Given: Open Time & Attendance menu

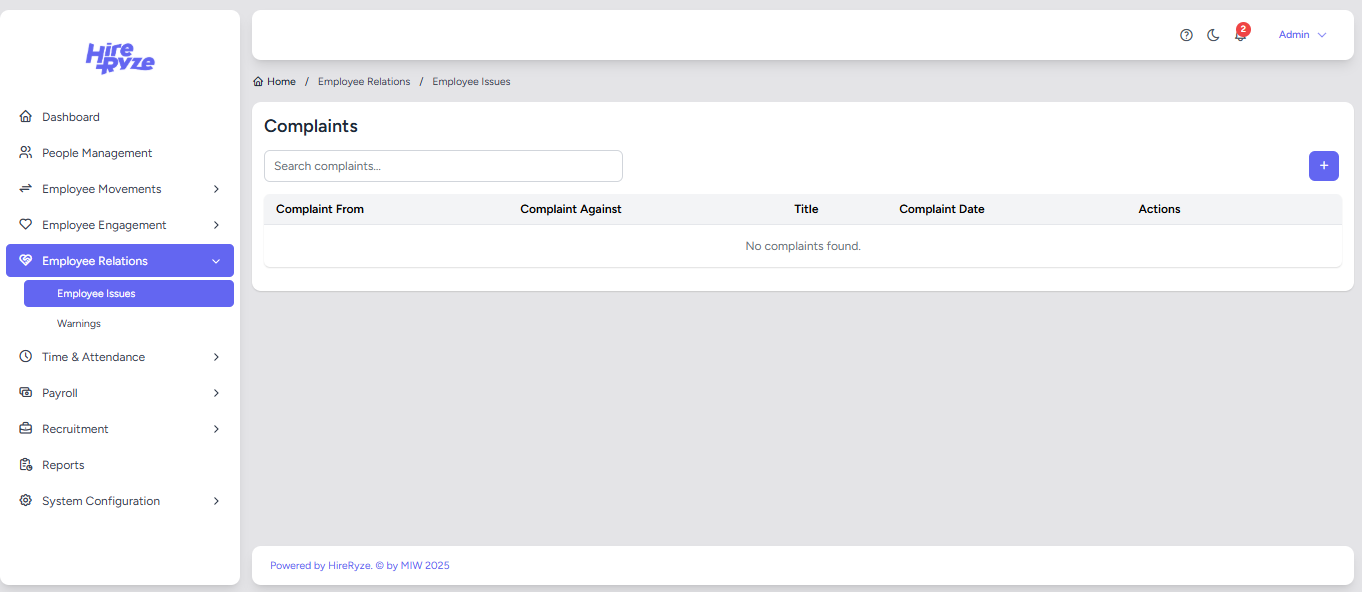Looking at the screenshot, I should [x=93, y=357].
